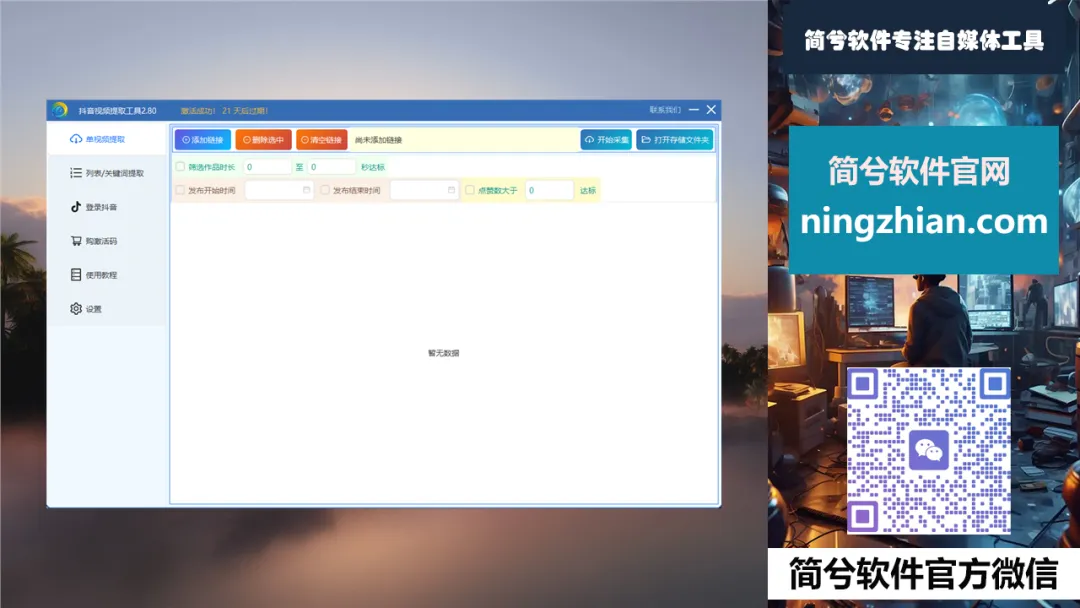Image resolution: width=1080 pixels, height=608 pixels.
Task: Click the 点赞数大于 number input
Action: 549,190
